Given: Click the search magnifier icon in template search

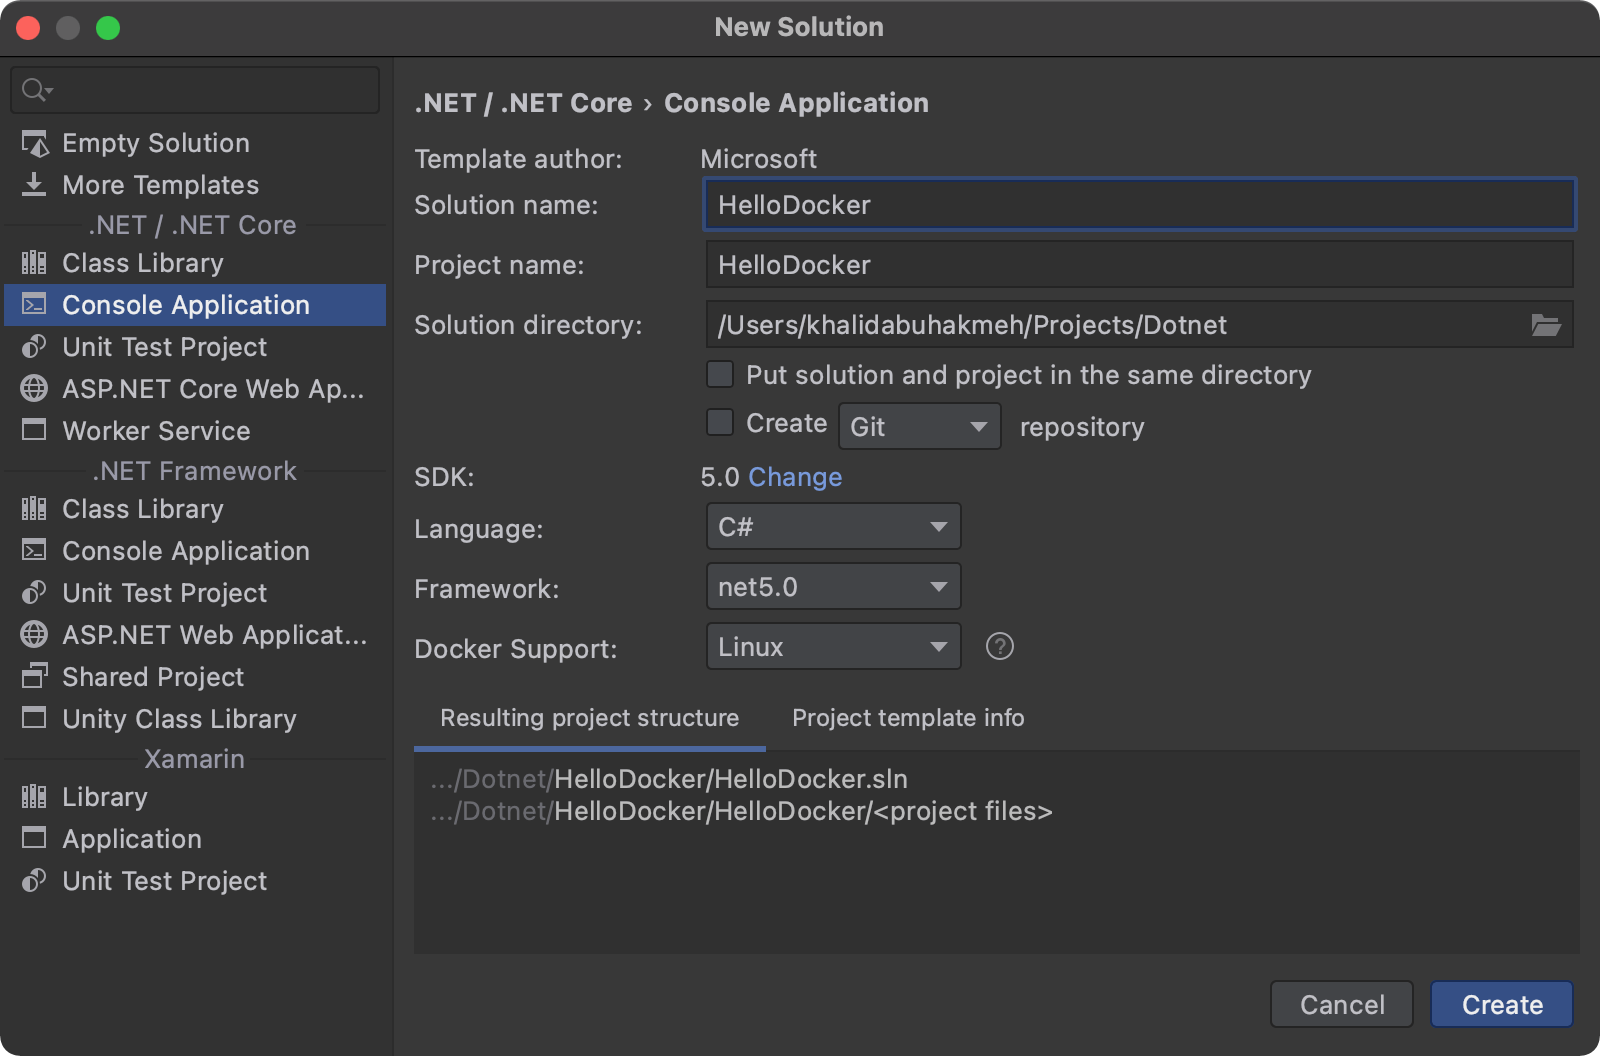Looking at the screenshot, I should pos(35,90).
